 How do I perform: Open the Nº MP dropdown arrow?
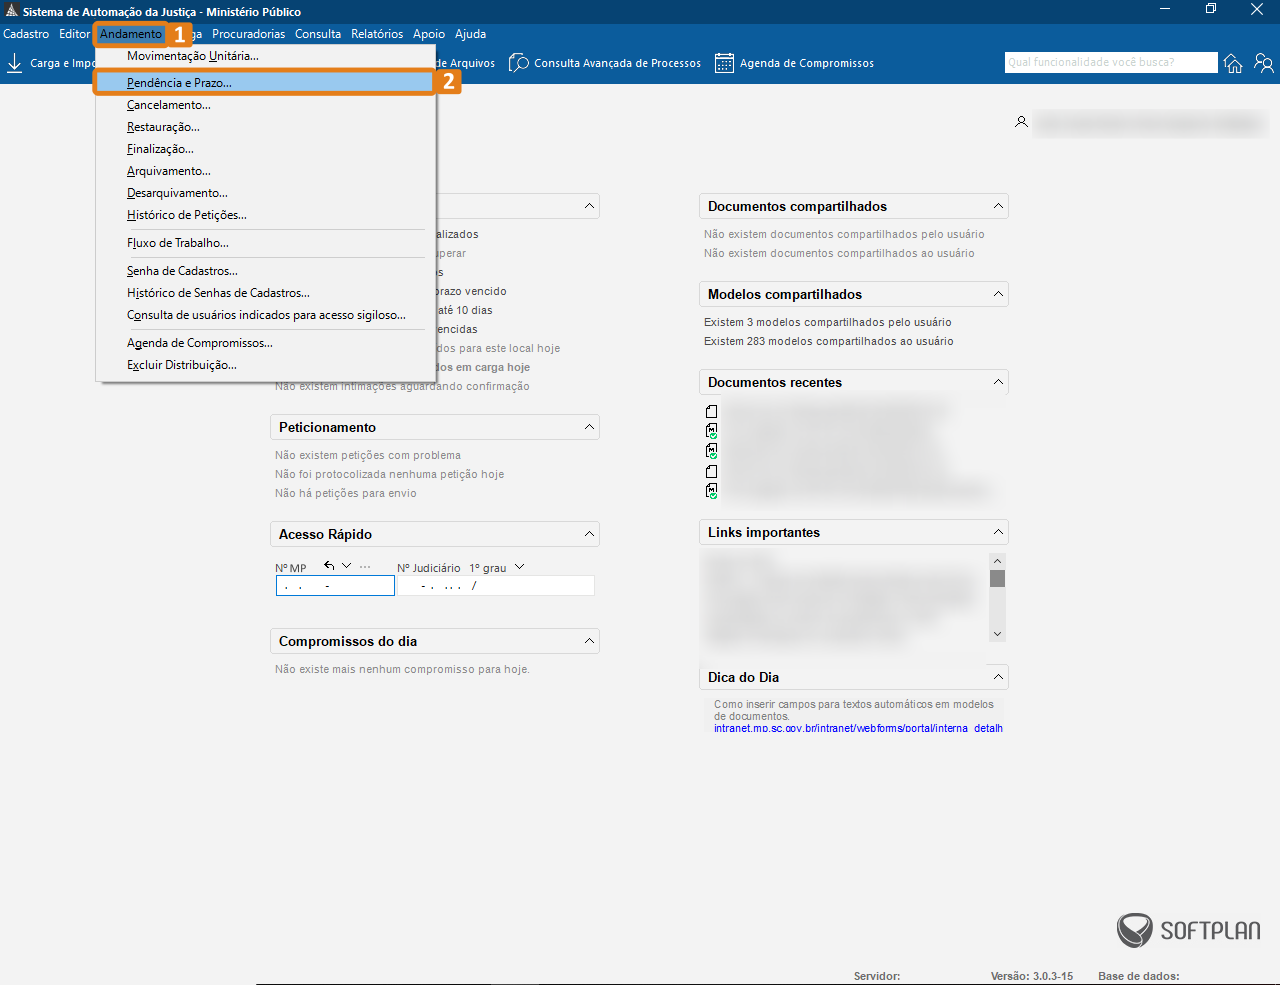(347, 566)
